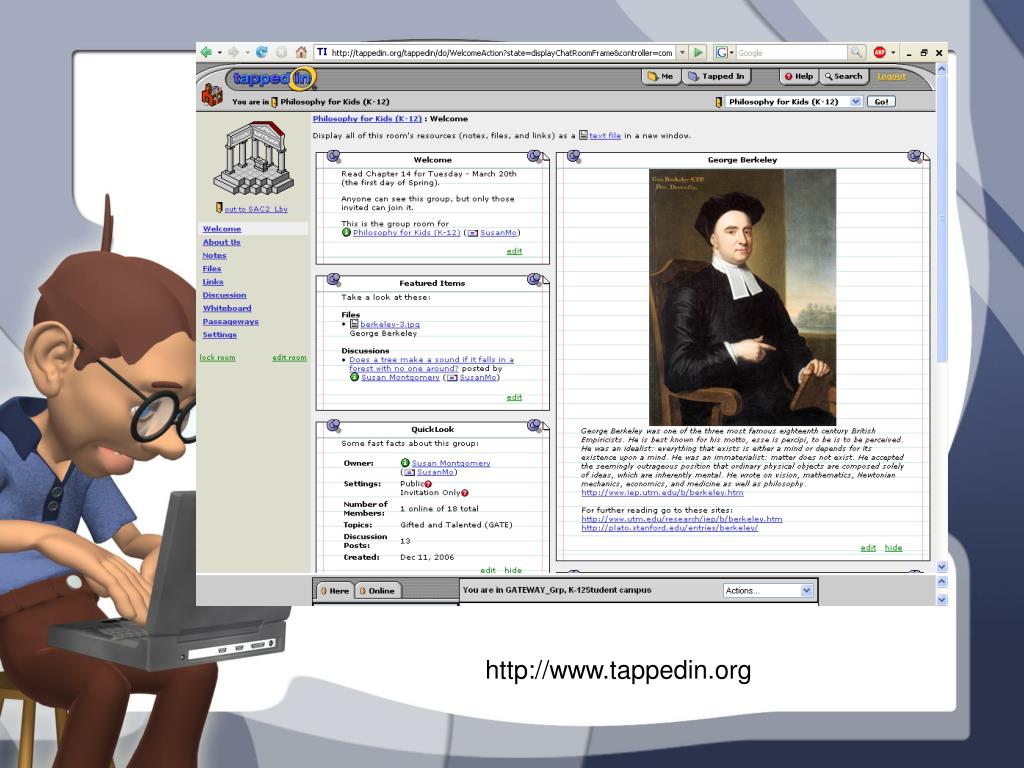Expand the Philosophy for Kids room dropdown

click(856, 102)
